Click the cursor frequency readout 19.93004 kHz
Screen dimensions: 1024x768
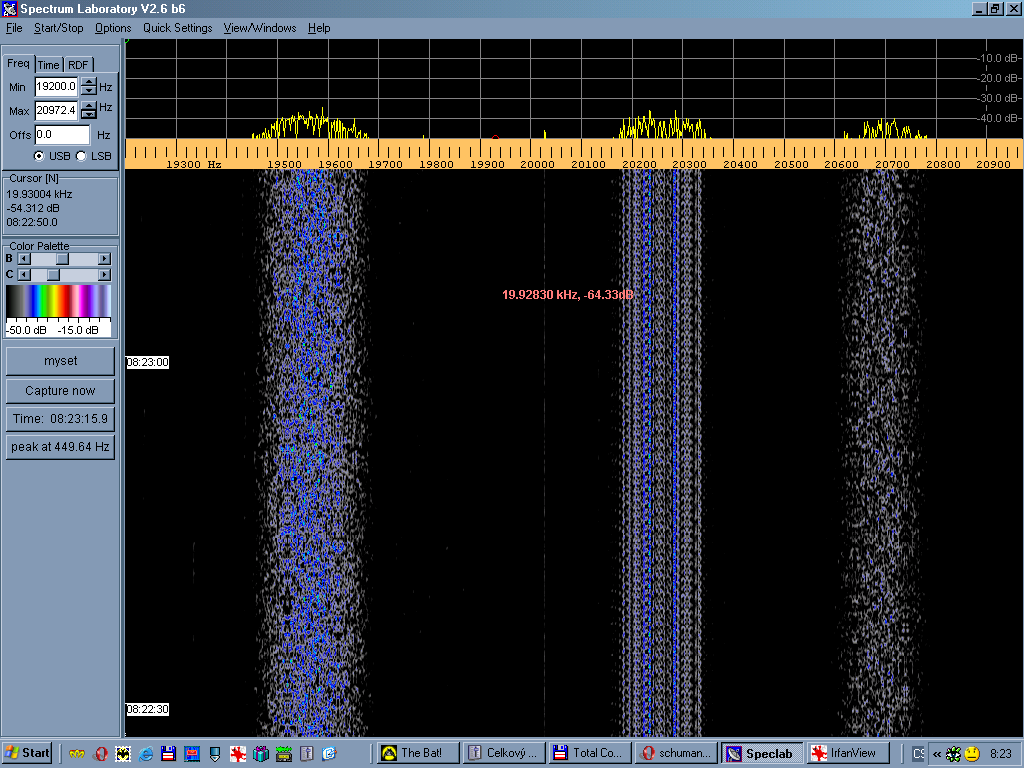tap(39, 194)
